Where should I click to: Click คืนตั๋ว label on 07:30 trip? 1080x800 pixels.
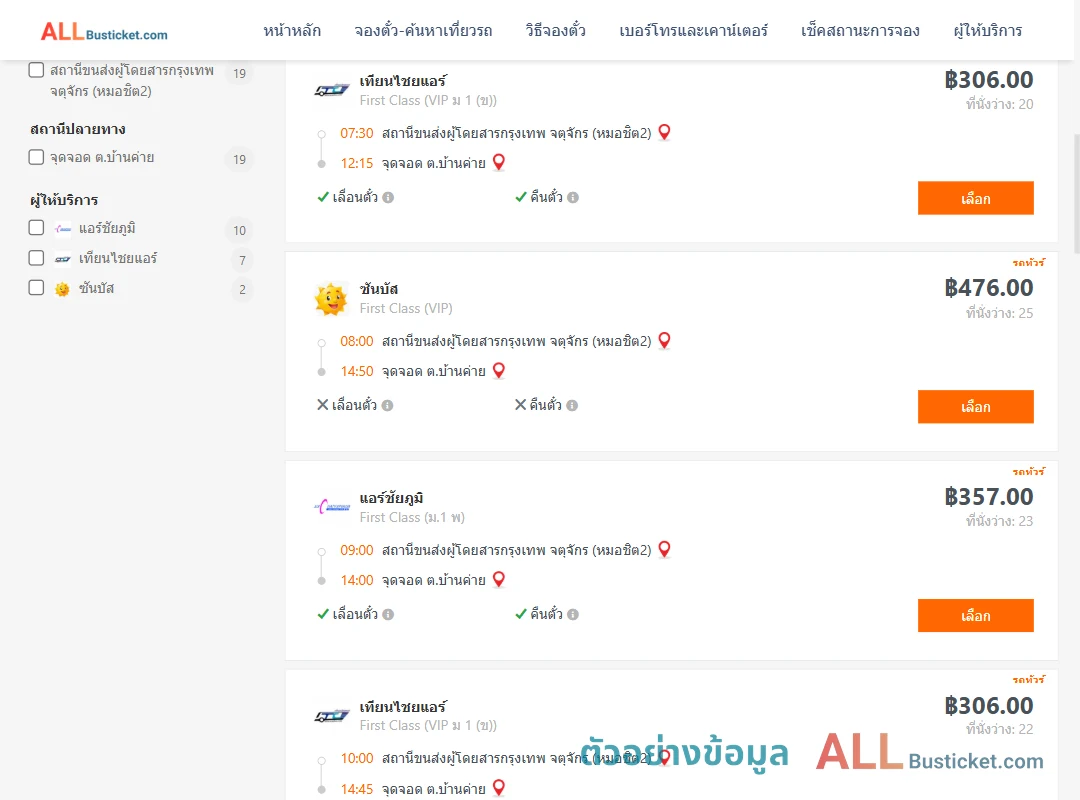pos(546,197)
